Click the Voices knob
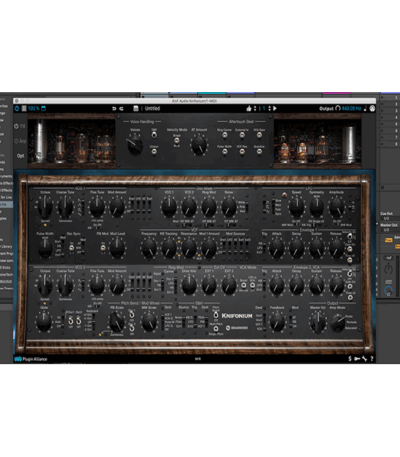 tap(135, 145)
